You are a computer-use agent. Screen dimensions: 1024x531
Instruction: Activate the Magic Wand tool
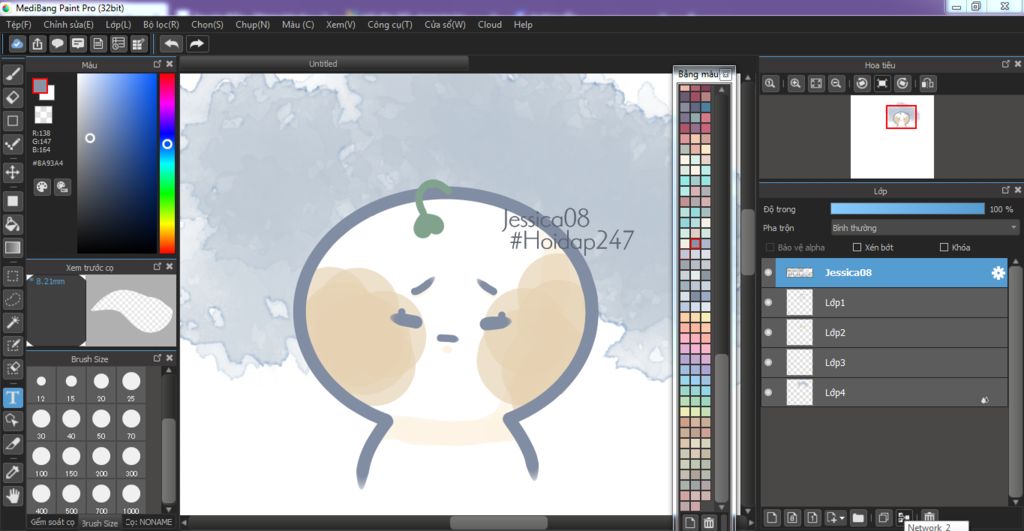(x=12, y=322)
